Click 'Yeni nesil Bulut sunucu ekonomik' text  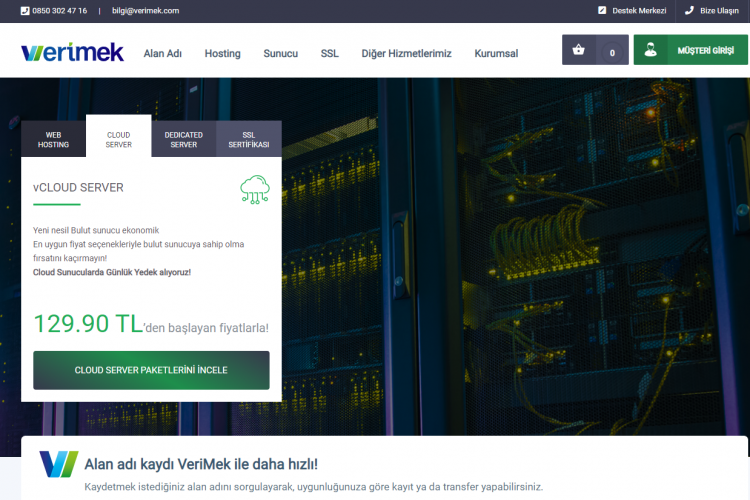pos(96,230)
